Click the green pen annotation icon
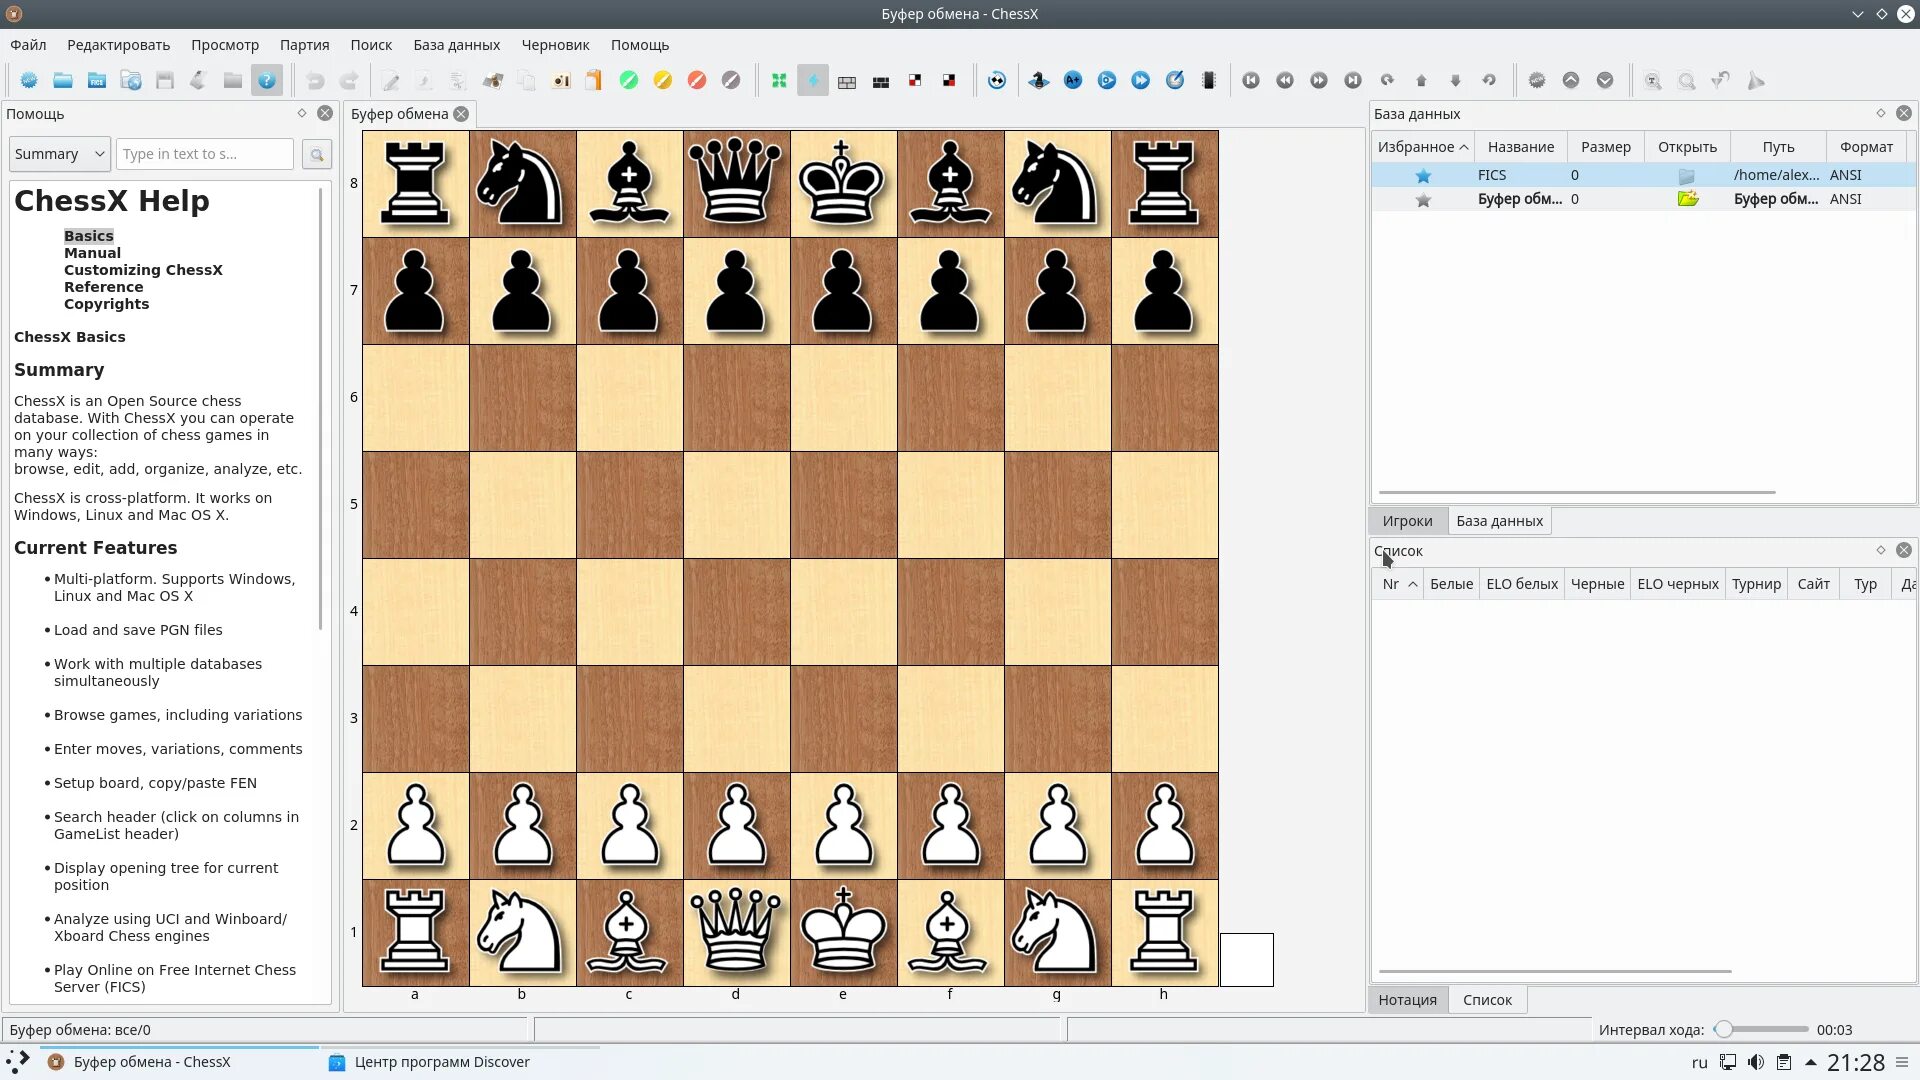 pyautogui.click(x=629, y=81)
